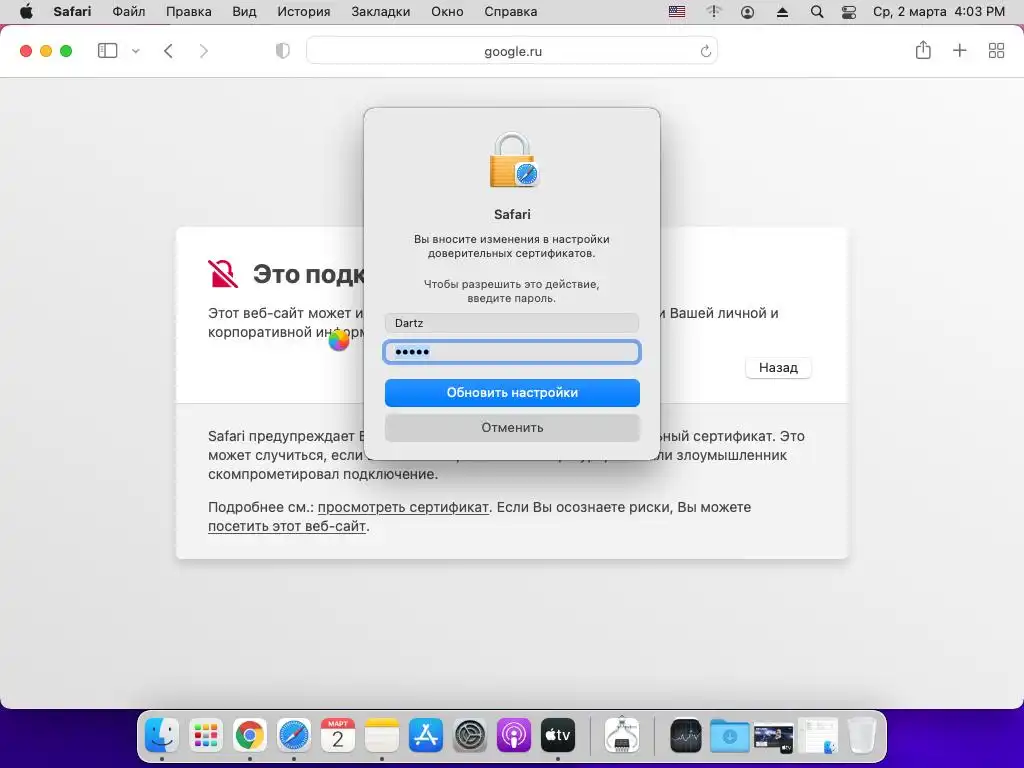Open System Preferences in the Dock
Image resolution: width=1024 pixels, height=768 pixels.
pos(470,735)
